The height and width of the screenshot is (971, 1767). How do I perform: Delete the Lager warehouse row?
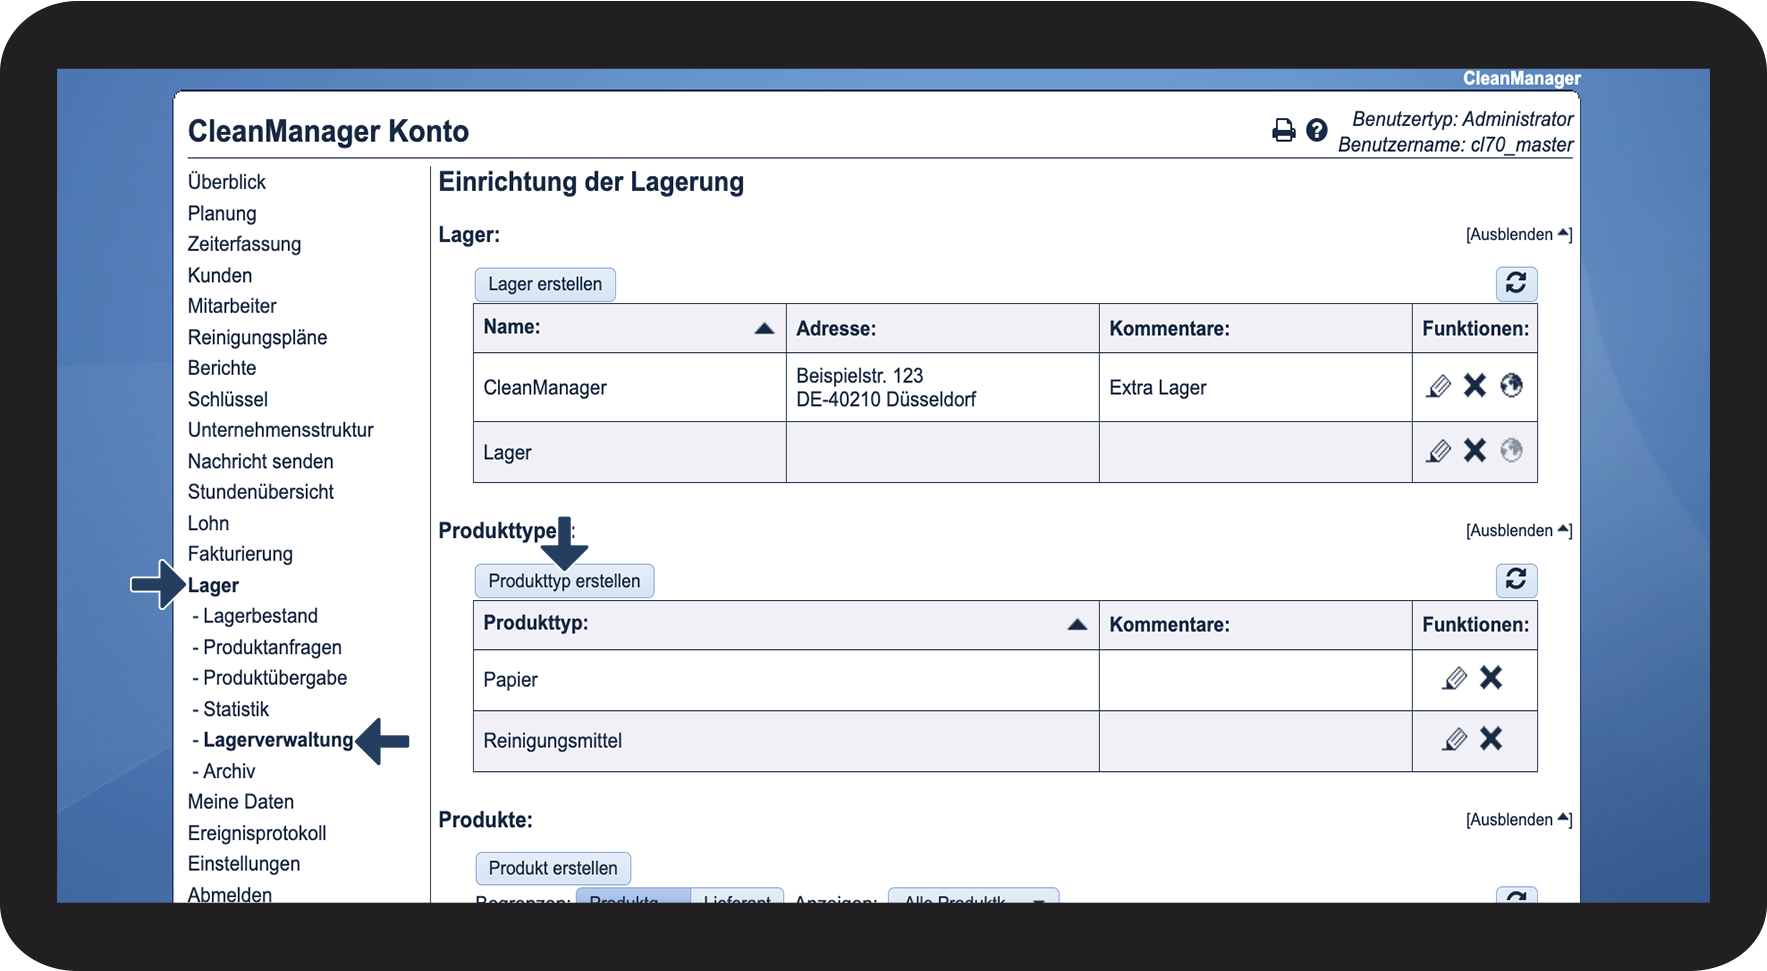coord(1475,451)
